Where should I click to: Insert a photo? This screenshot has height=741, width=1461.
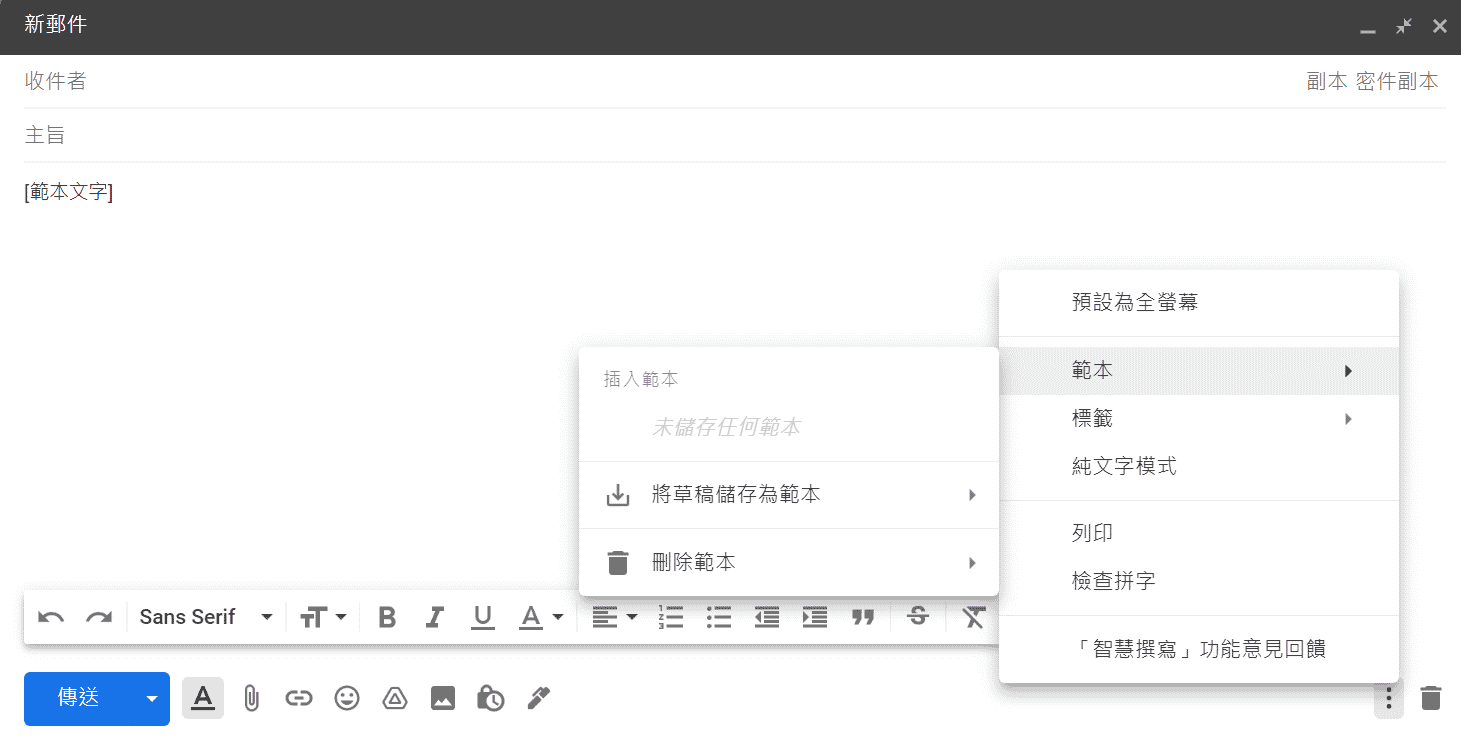pos(443,698)
